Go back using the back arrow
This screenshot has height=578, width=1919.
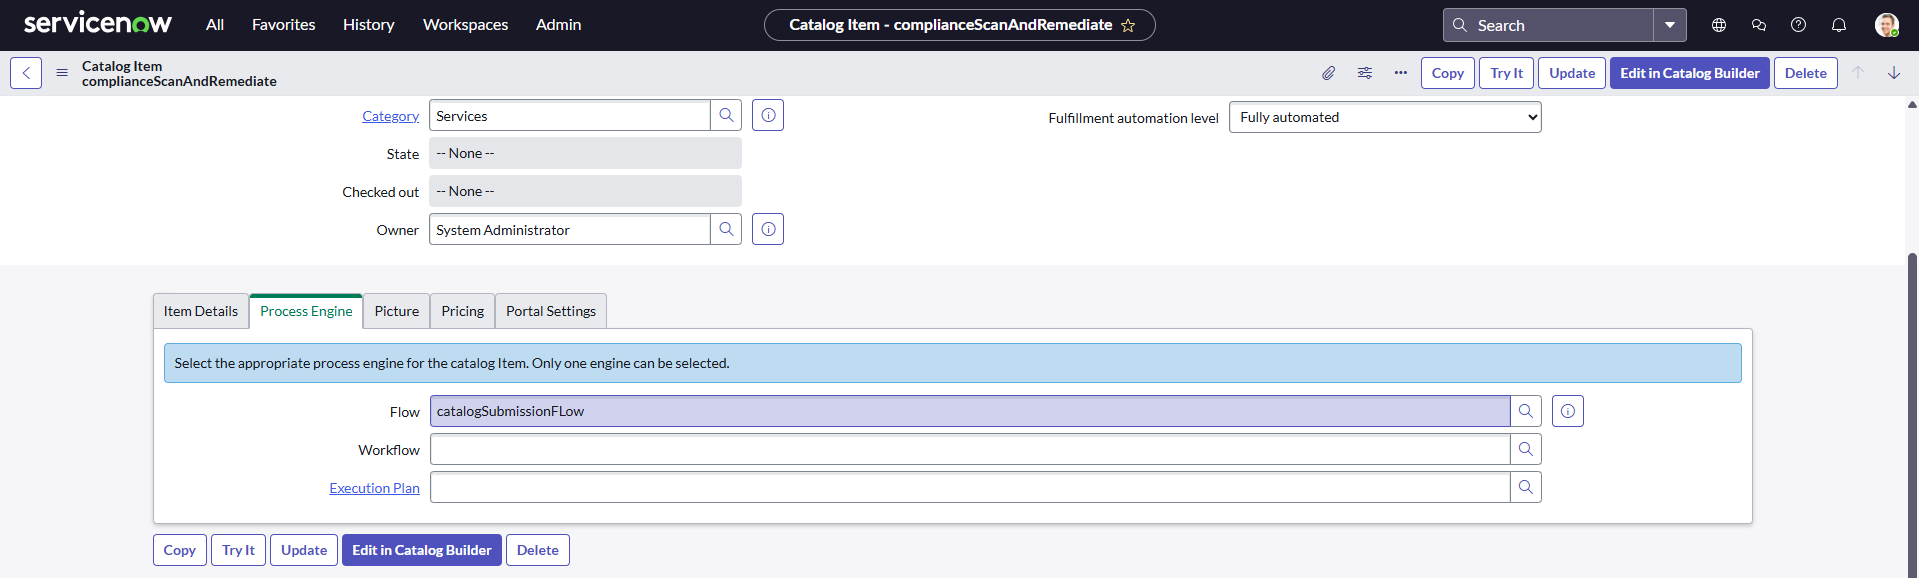point(26,73)
